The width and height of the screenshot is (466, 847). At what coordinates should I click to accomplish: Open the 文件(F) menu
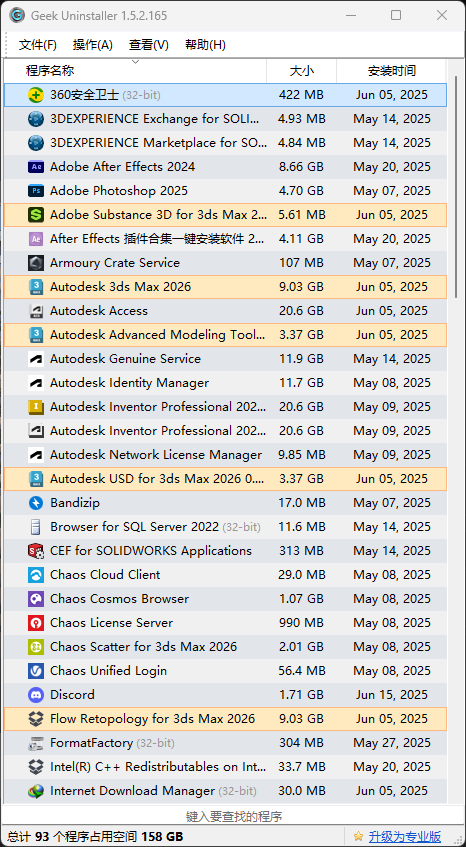click(38, 45)
